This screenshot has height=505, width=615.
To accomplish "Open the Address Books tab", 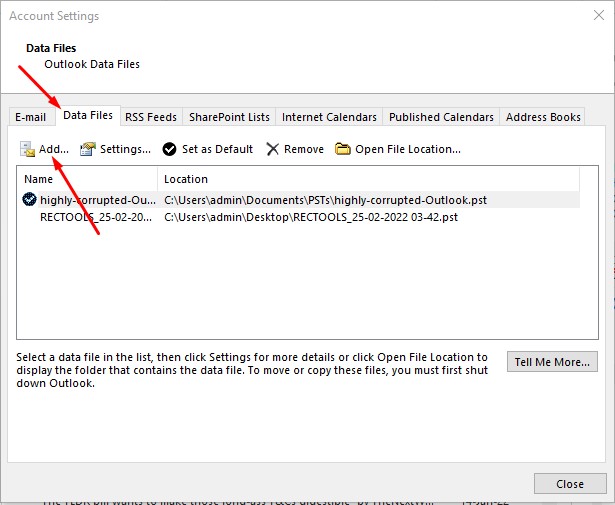I will (x=543, y=117).
